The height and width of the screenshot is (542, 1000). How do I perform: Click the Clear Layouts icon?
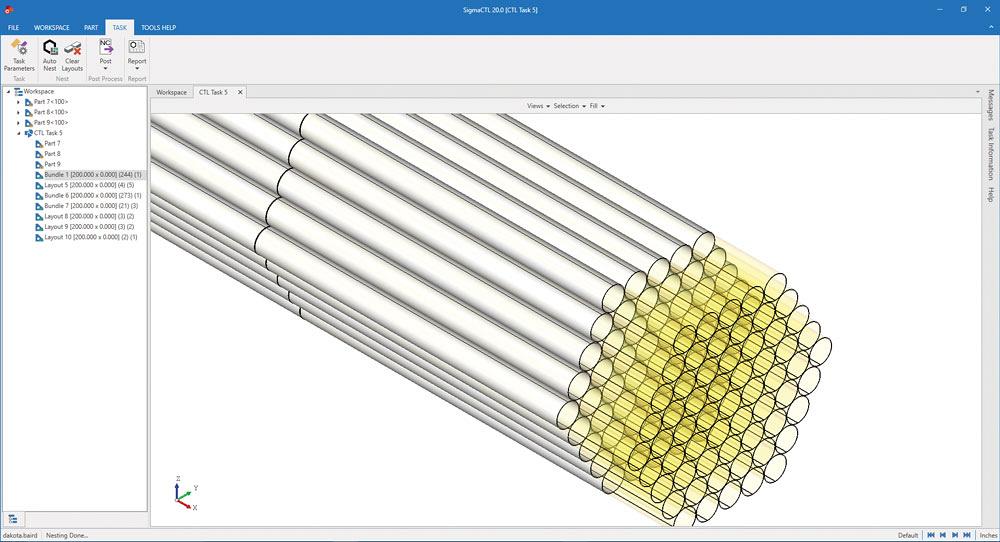point(72,54)
